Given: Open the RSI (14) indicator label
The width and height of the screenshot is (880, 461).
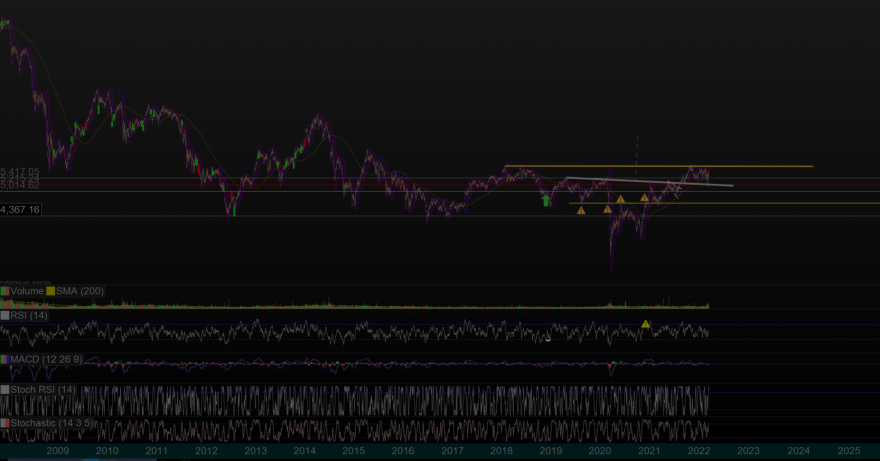Looking at the screenshot, I should 29,316.
